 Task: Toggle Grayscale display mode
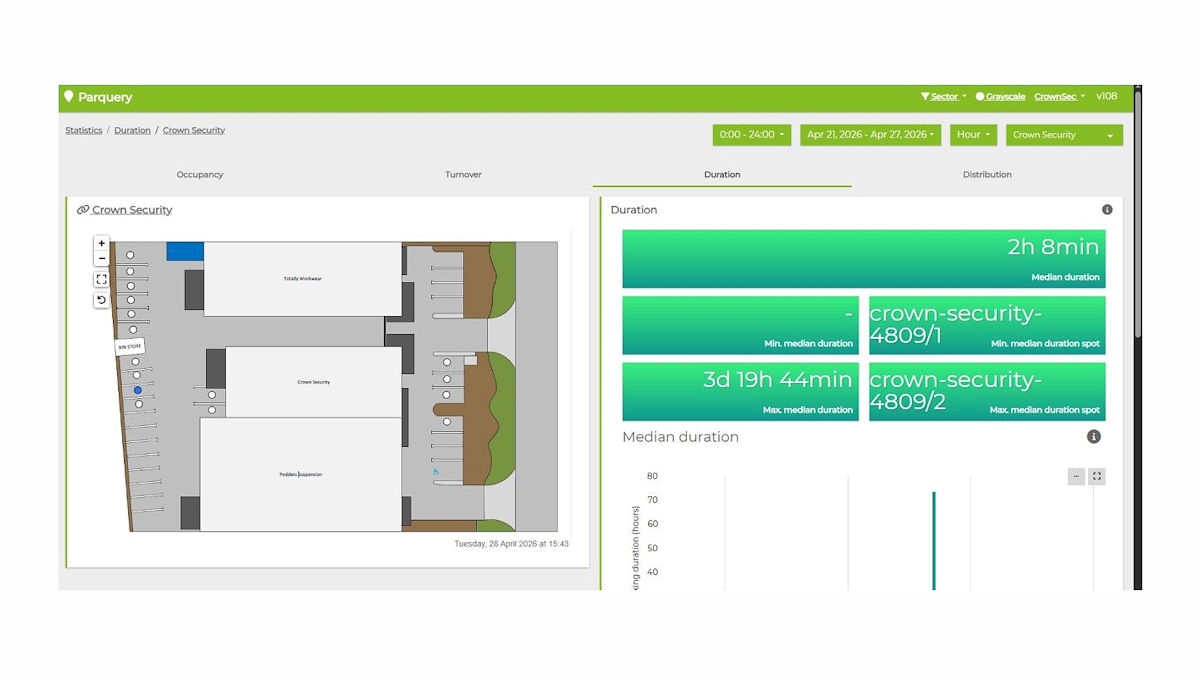(x=1000, y=97)
